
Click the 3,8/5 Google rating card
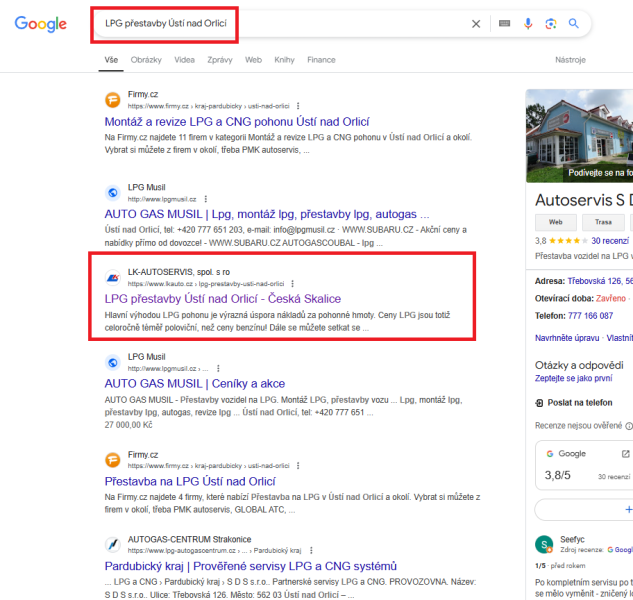tap(584, 465)
